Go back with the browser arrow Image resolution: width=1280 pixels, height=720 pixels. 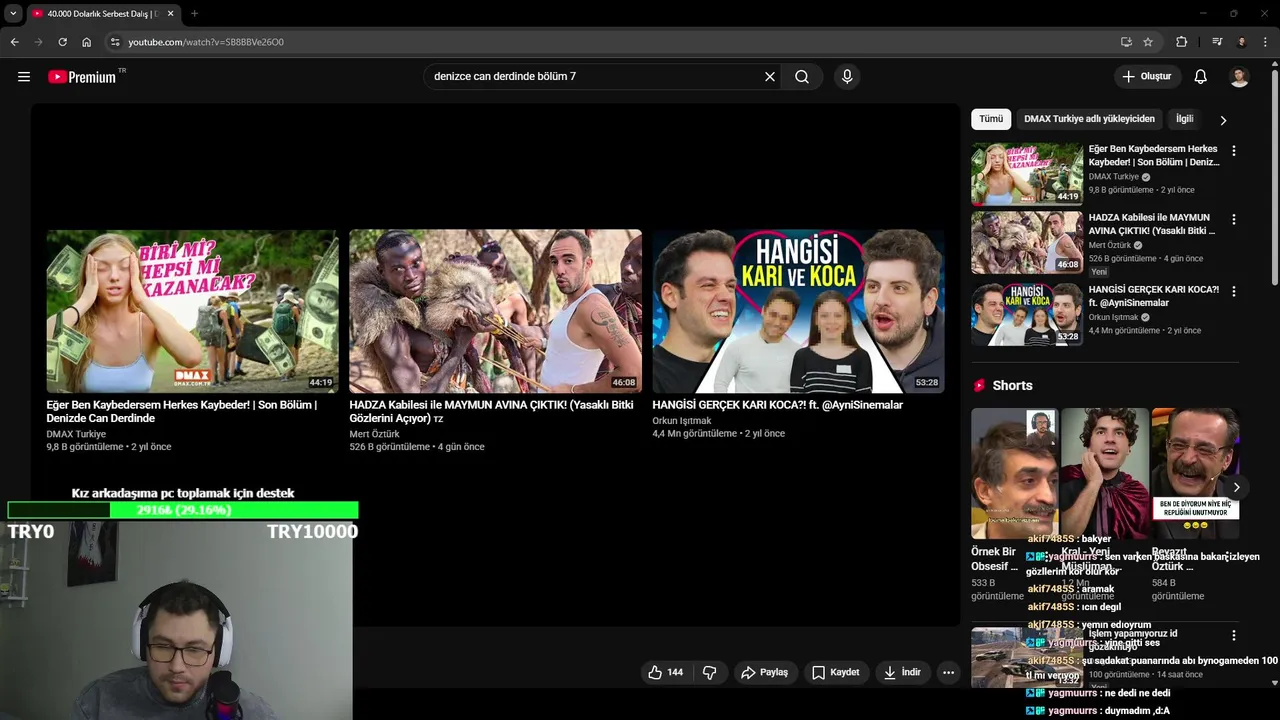point(14,42)
